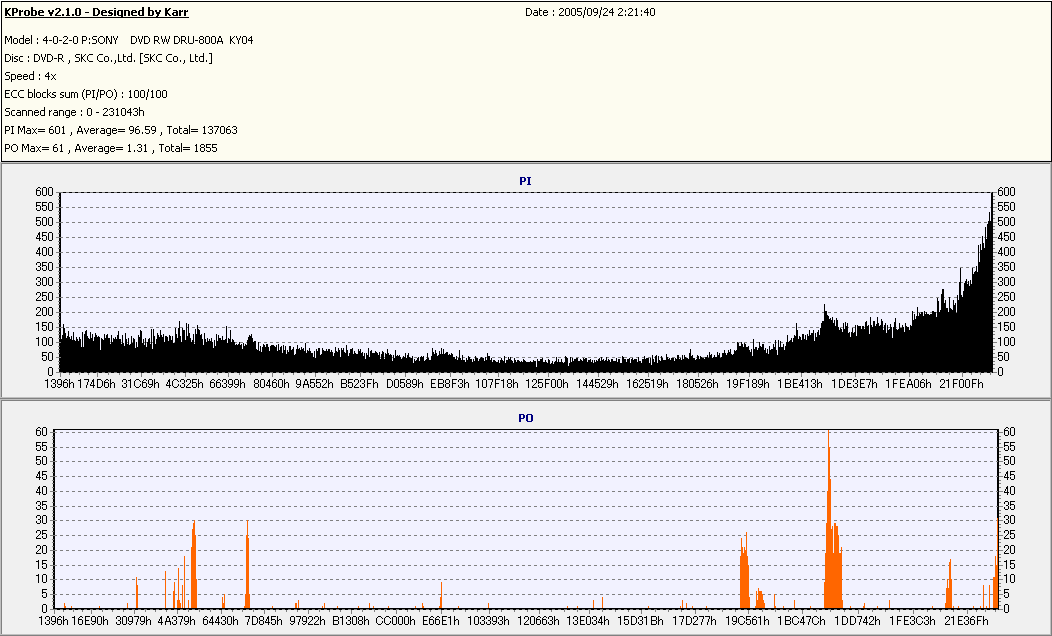Viewport: 1052px width, 636px height.
Task: Click the 1BC47Ch PO axis label
Action: click(801, 621)
